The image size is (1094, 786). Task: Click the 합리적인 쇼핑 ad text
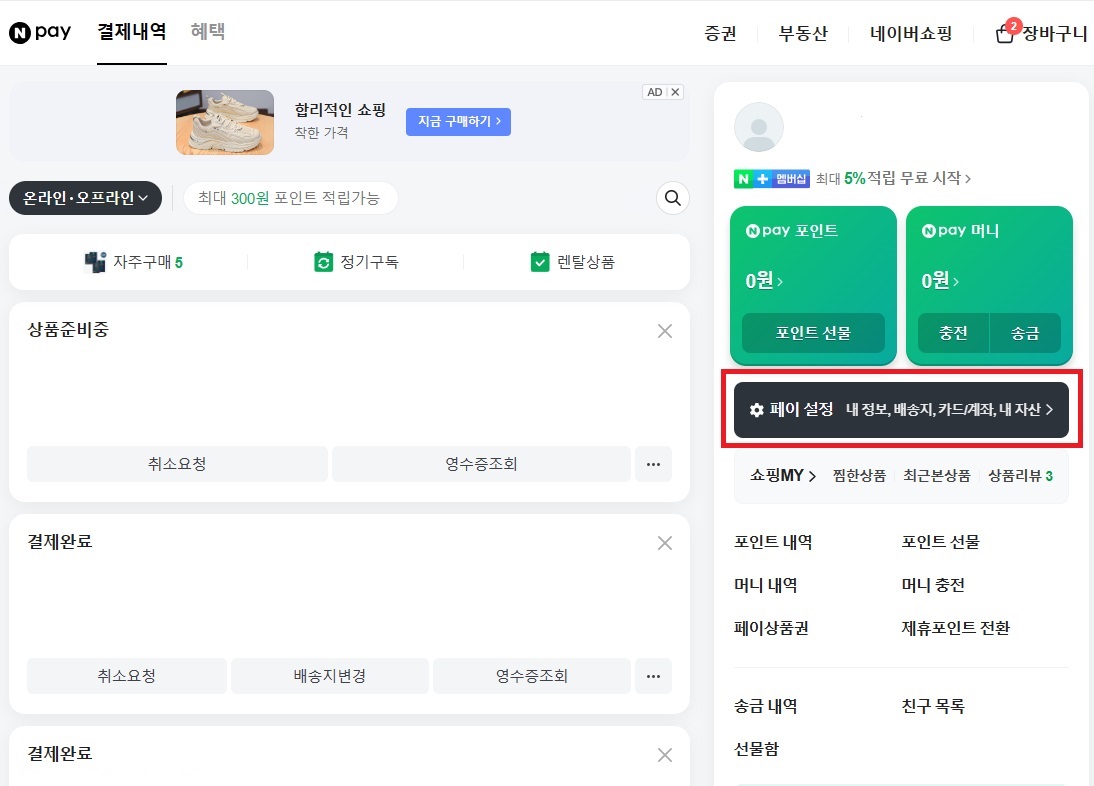(x=340, y=110)
